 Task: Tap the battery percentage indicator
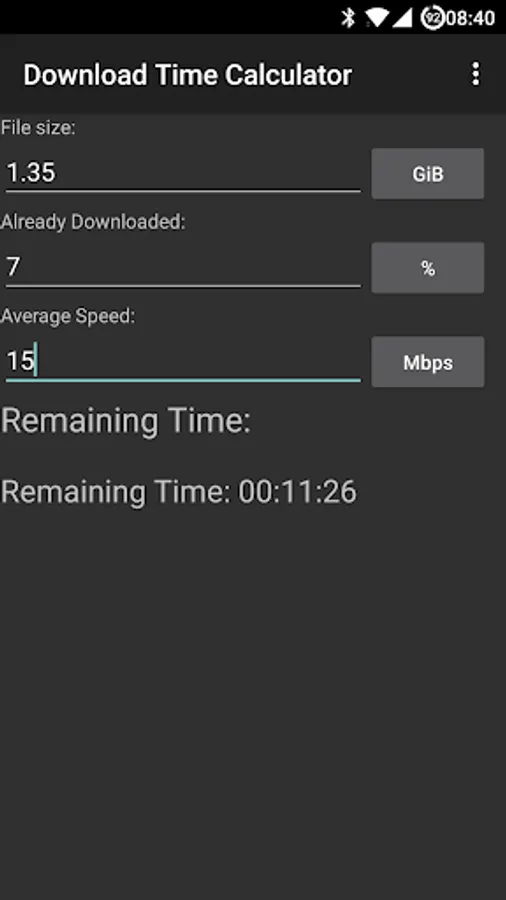pyautogui.click(x=433, y=18)
